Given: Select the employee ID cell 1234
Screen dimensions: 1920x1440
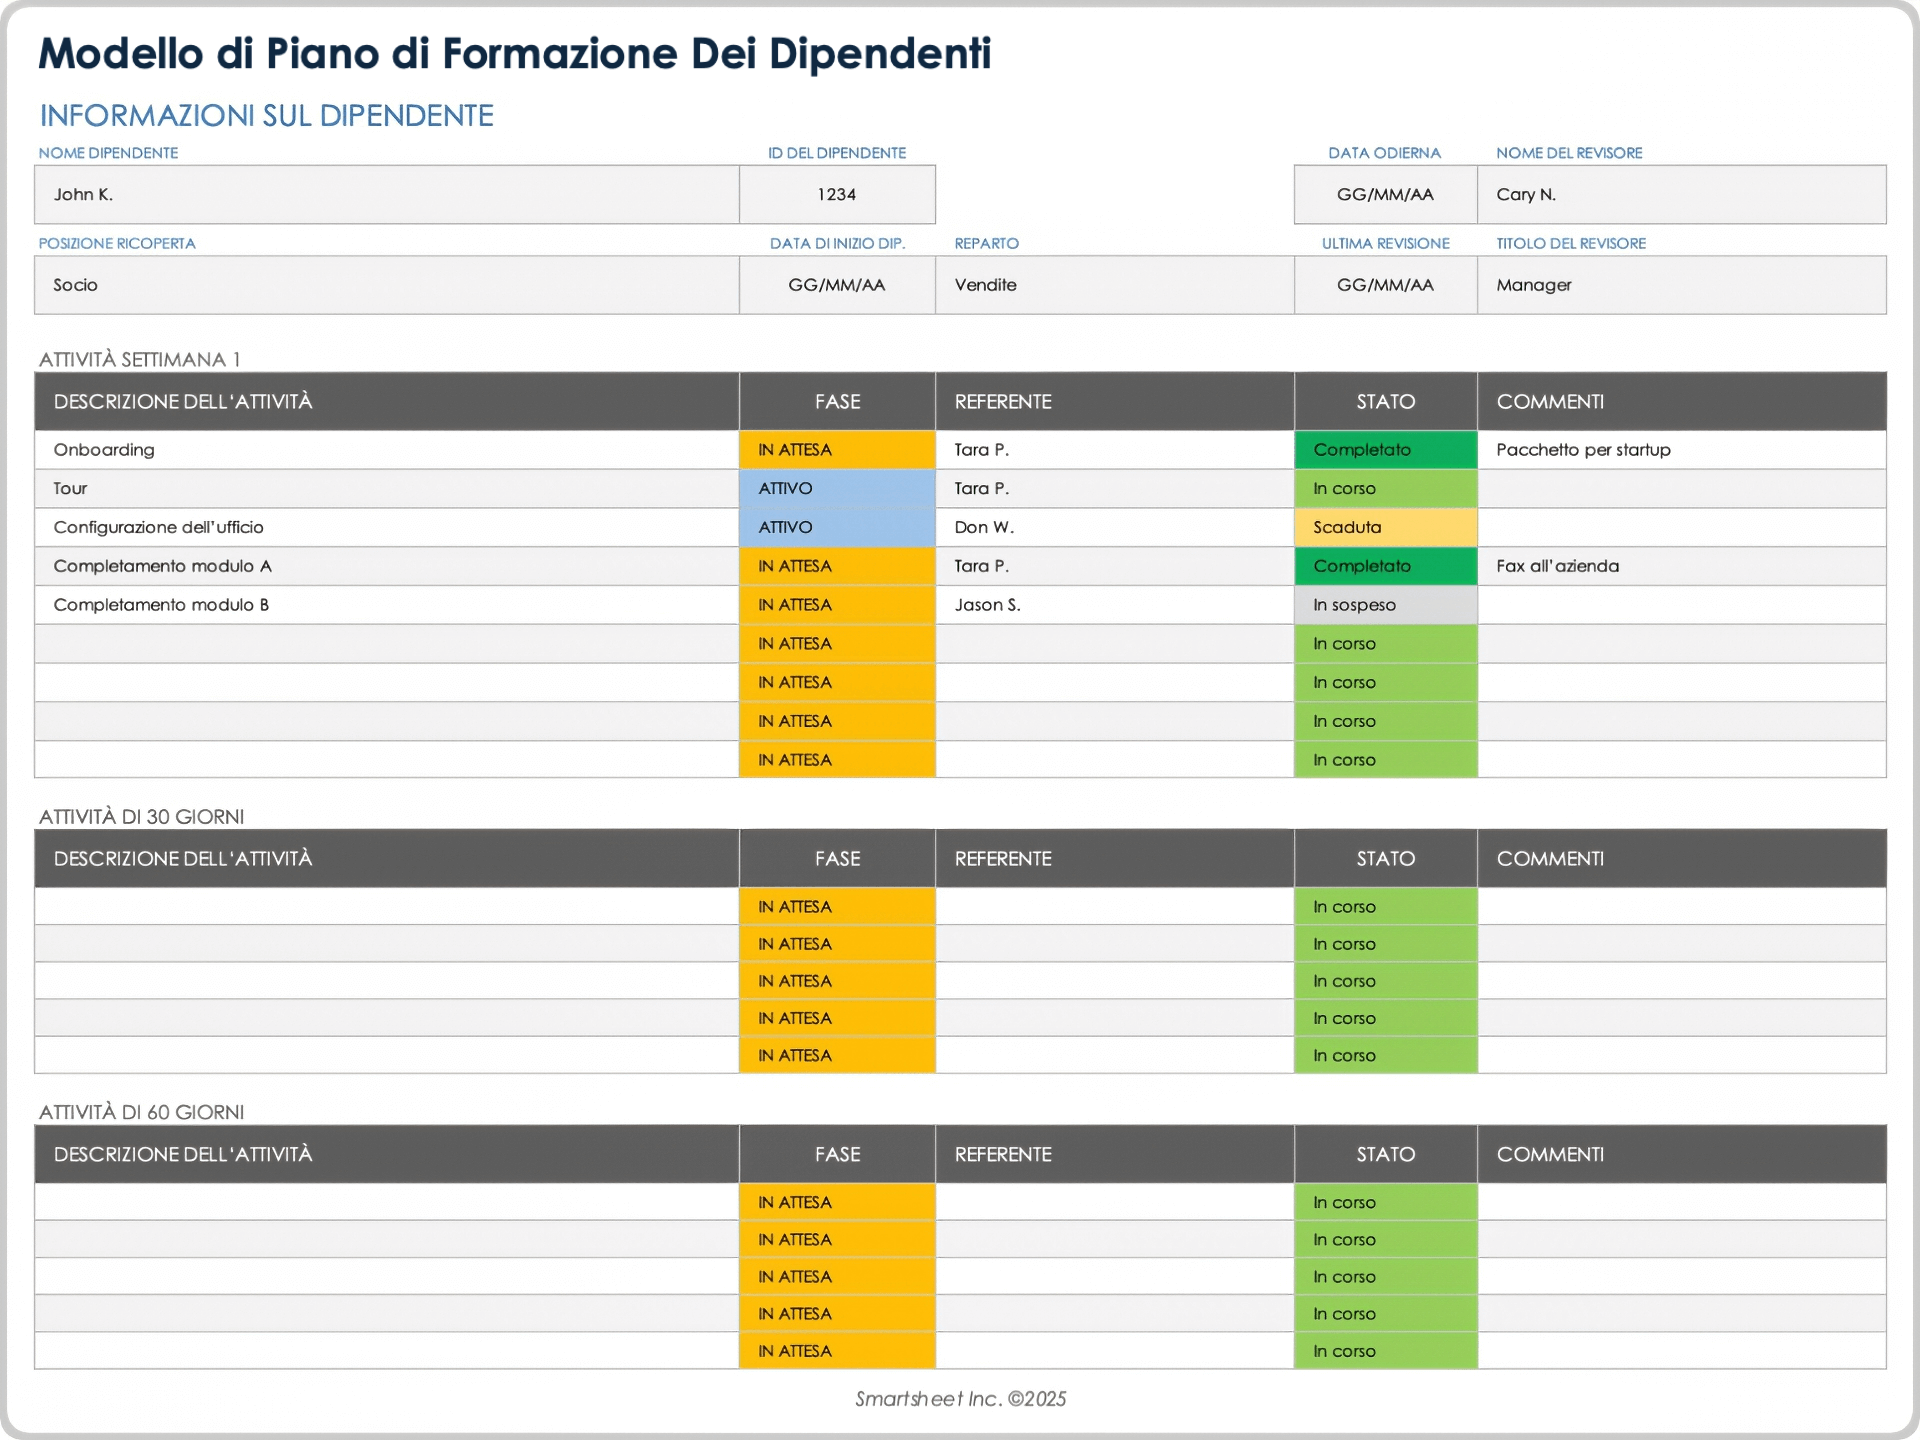Looking at the screenshot, I should tap(837, 195).
